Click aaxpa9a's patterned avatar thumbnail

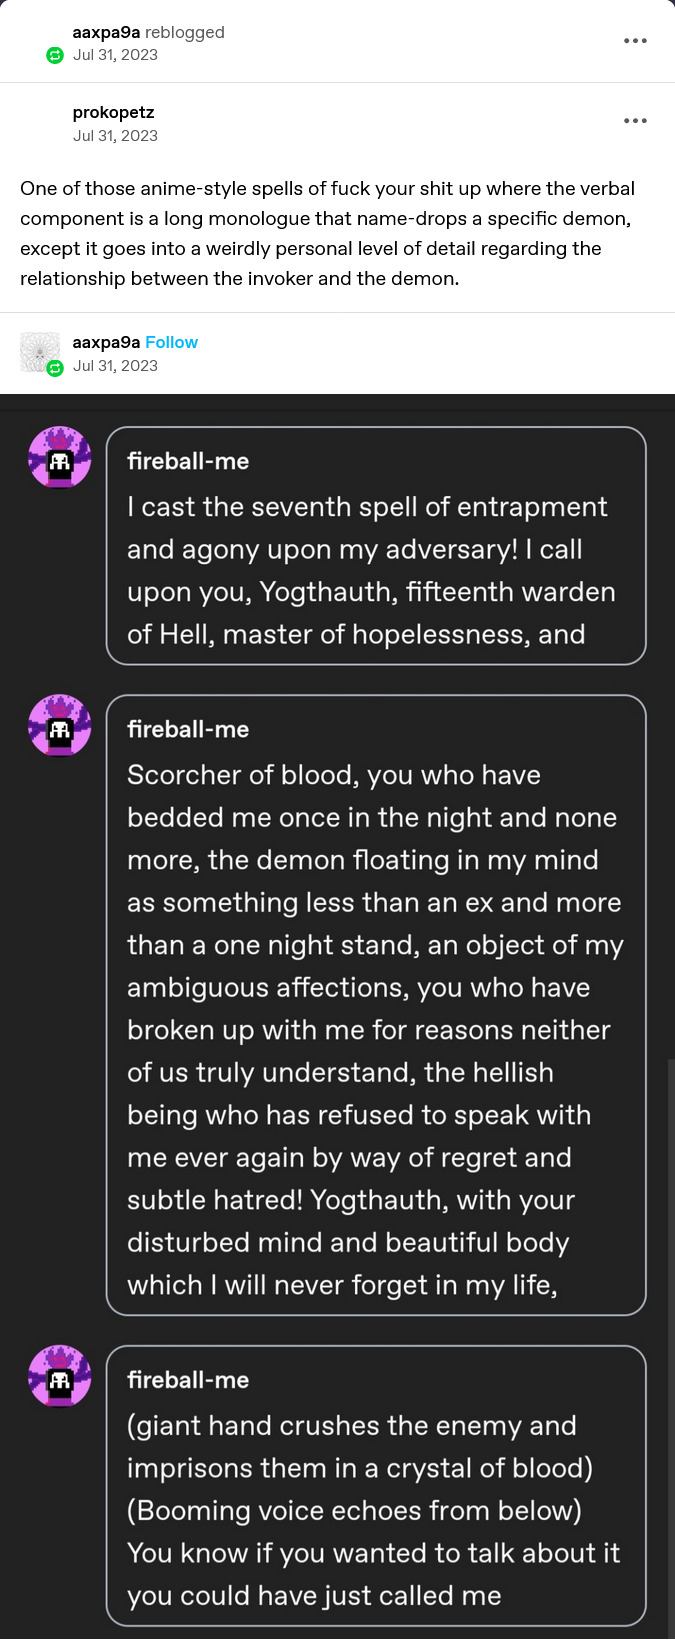click(39, 353)
